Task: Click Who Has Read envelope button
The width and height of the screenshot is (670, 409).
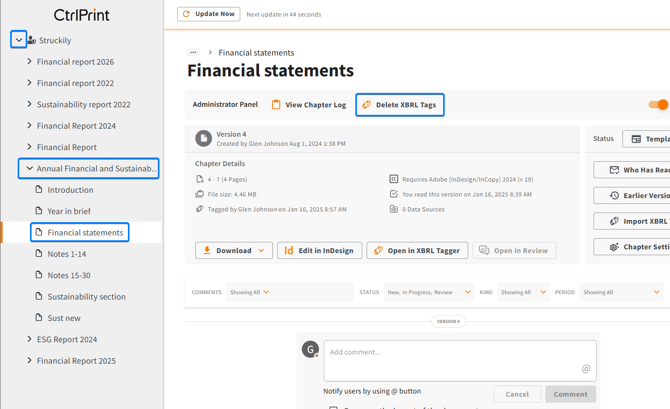Action: (633, 170)
